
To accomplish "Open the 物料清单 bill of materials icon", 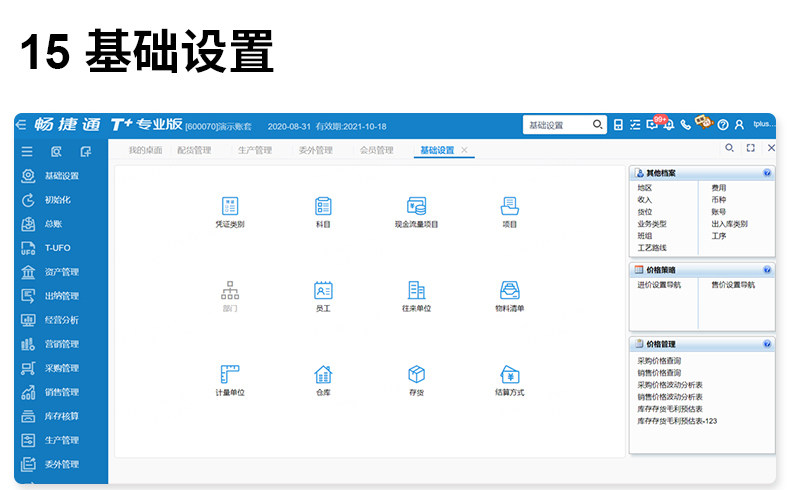I will click(x=509, y=290).
